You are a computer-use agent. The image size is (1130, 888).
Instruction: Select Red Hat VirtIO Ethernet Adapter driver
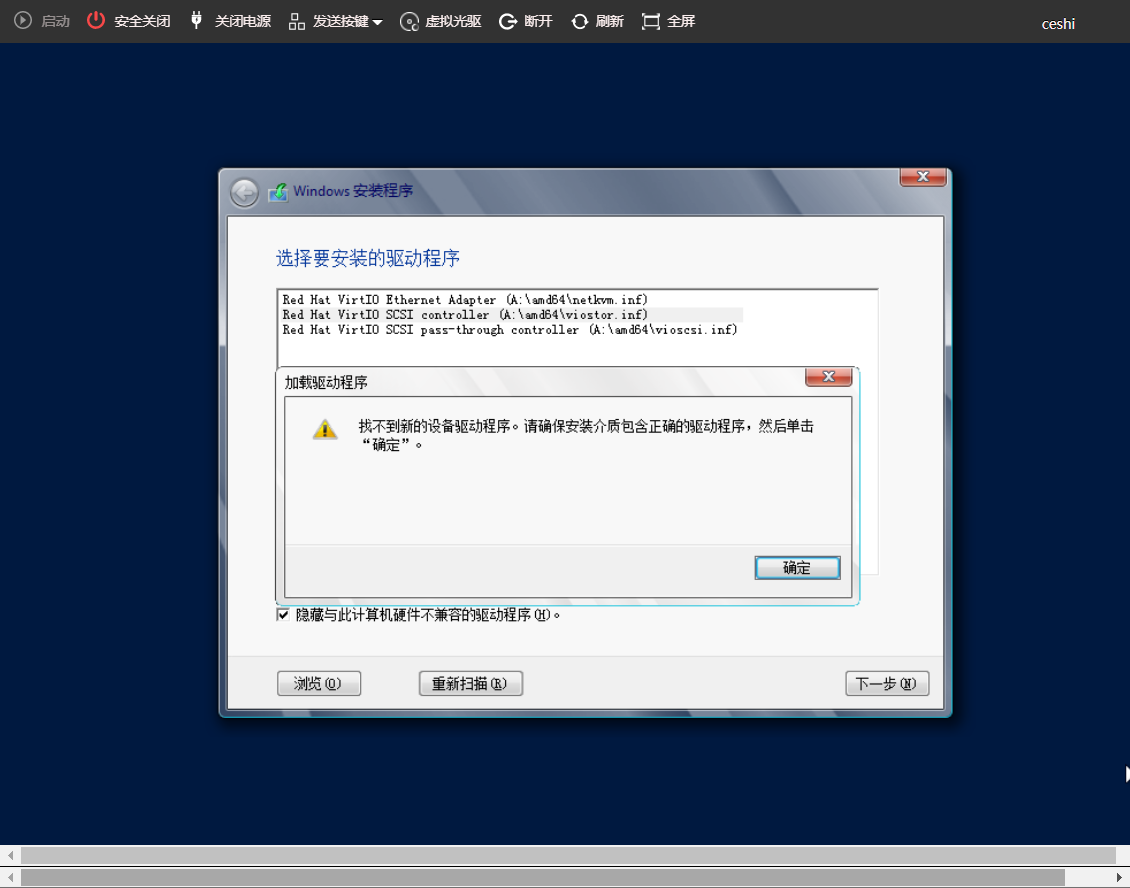click(x=465, y=300)
